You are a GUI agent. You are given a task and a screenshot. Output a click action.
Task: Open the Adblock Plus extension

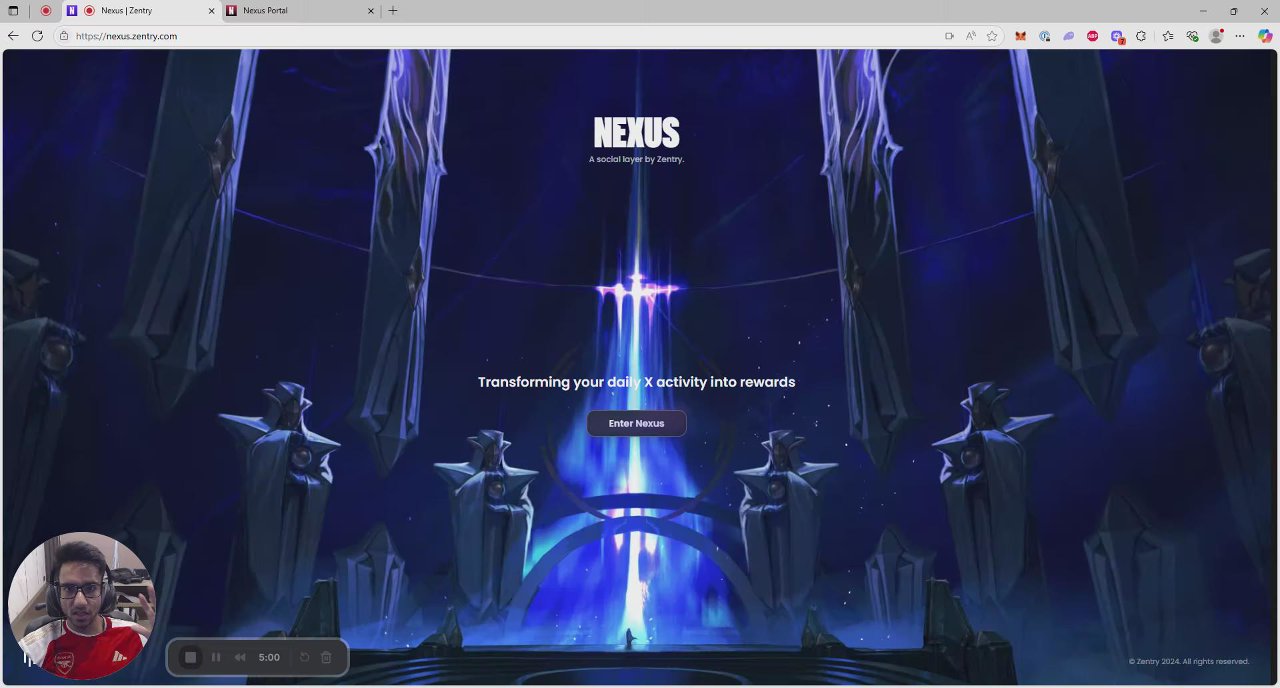[1092, 36]
